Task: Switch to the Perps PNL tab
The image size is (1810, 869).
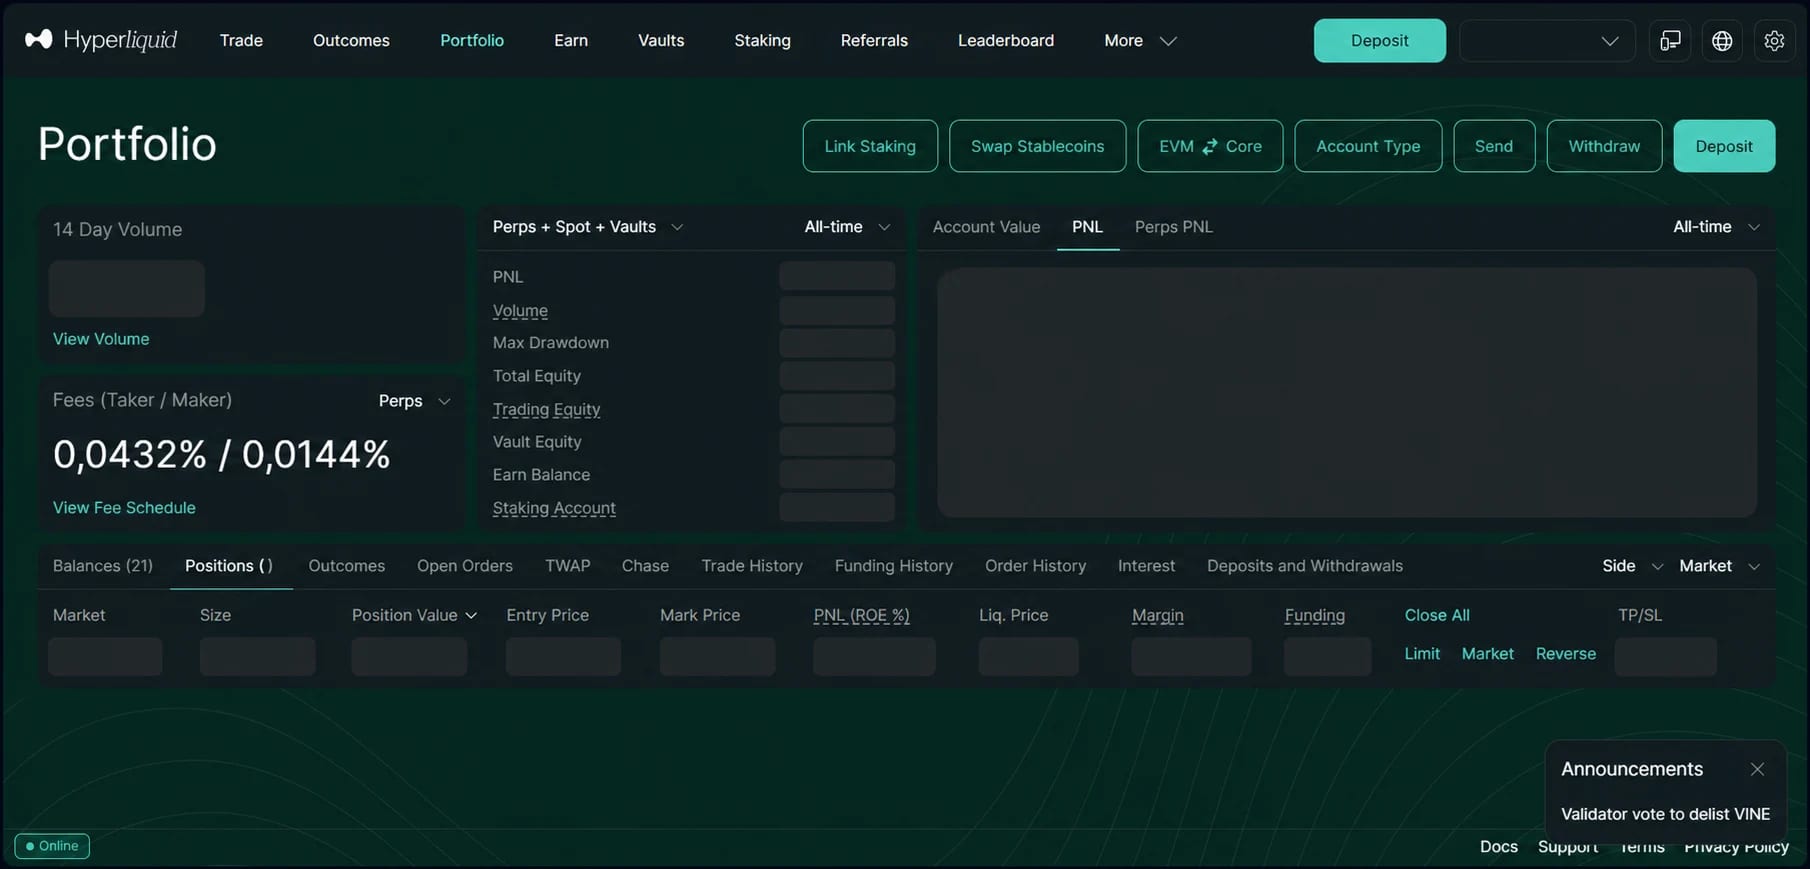Action: [1173, 227]
